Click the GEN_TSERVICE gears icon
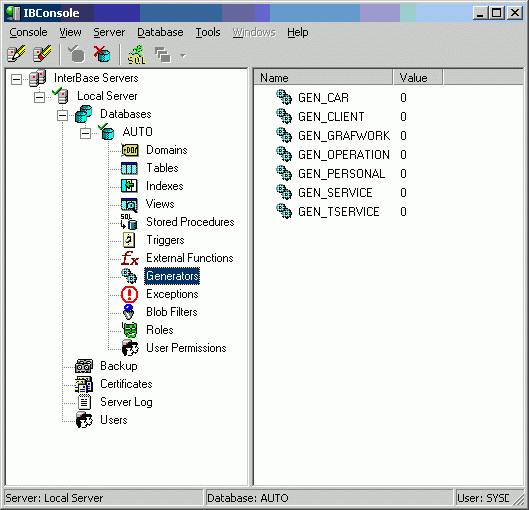The width and height of the screenshot is (529, 510). click(x=284, y=211)
